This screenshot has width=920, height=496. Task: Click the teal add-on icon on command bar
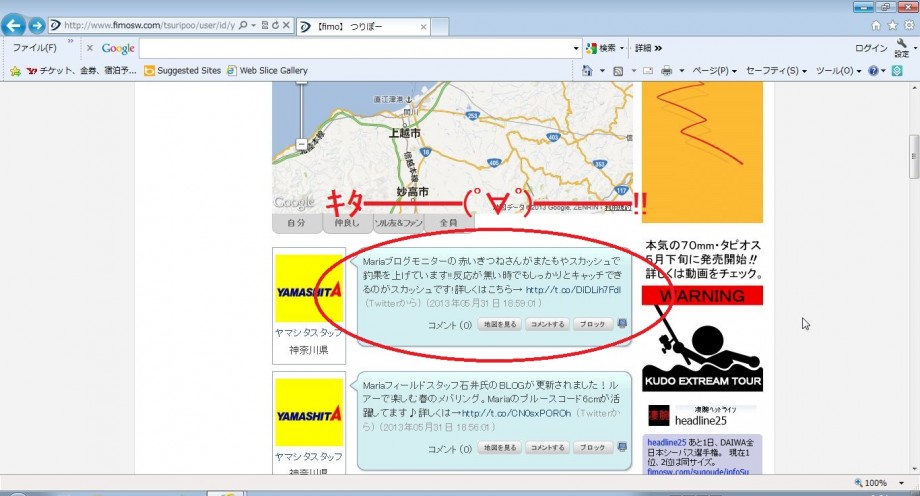tap(897, 70)
